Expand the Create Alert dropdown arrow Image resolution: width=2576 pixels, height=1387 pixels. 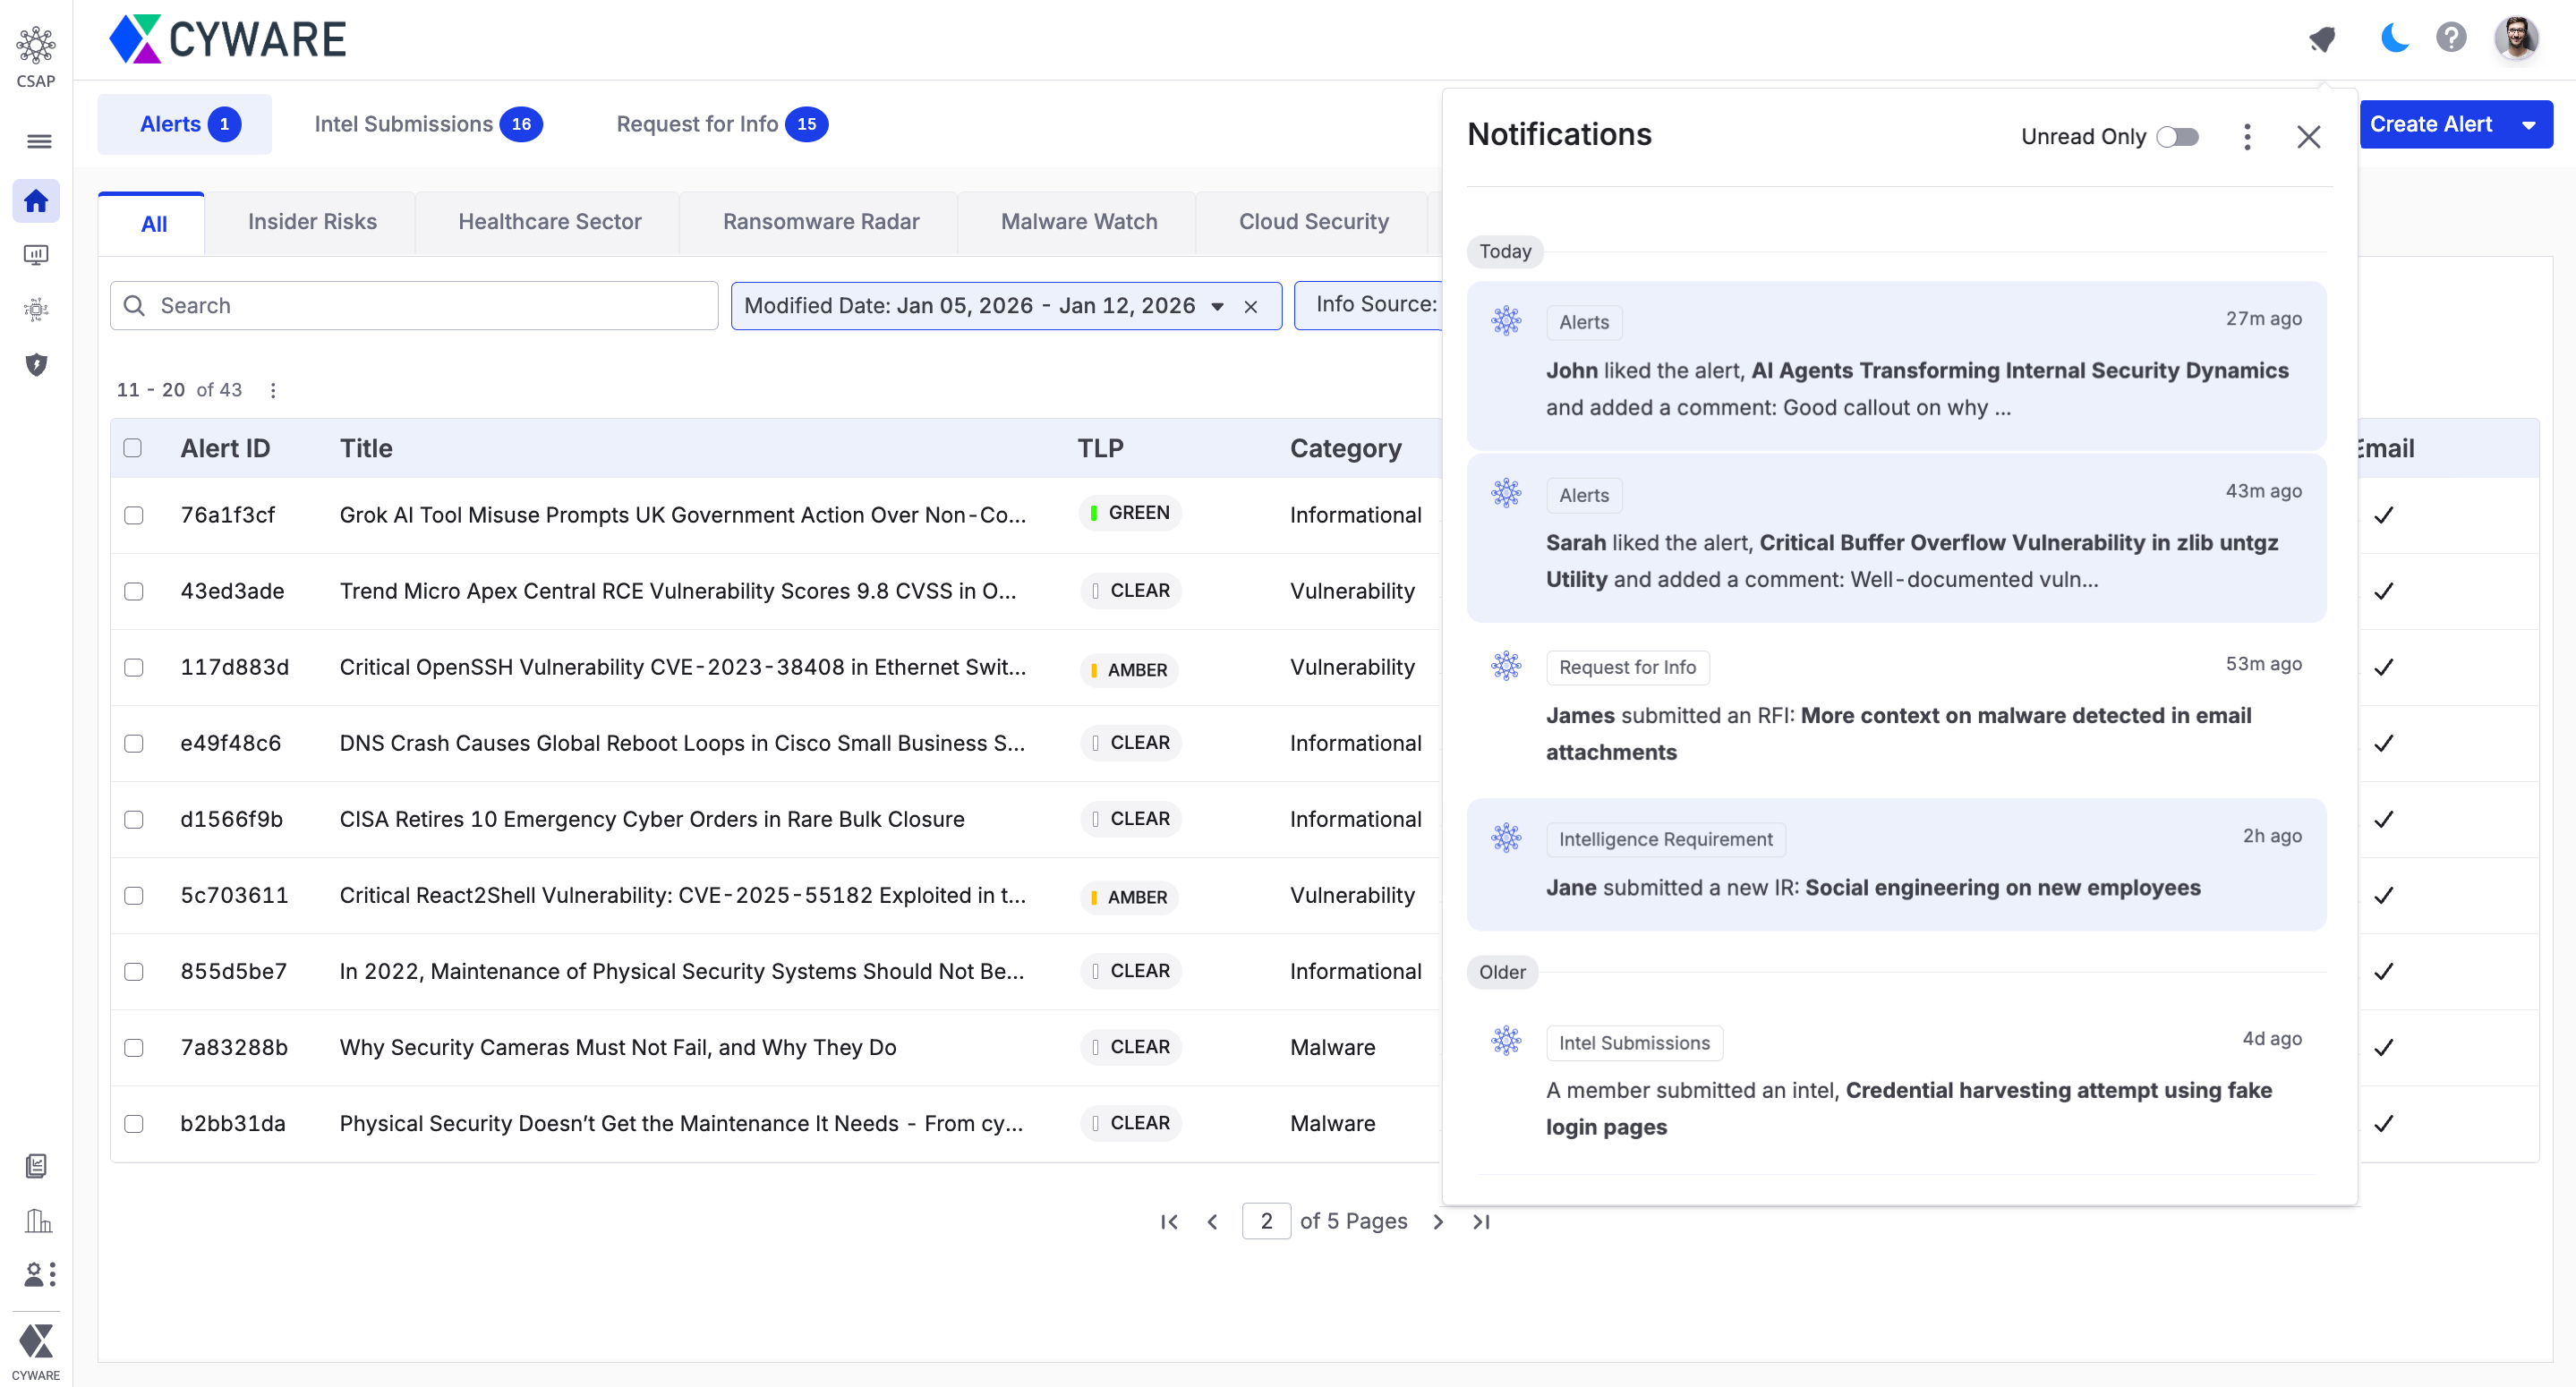(x=2530, y=124)
